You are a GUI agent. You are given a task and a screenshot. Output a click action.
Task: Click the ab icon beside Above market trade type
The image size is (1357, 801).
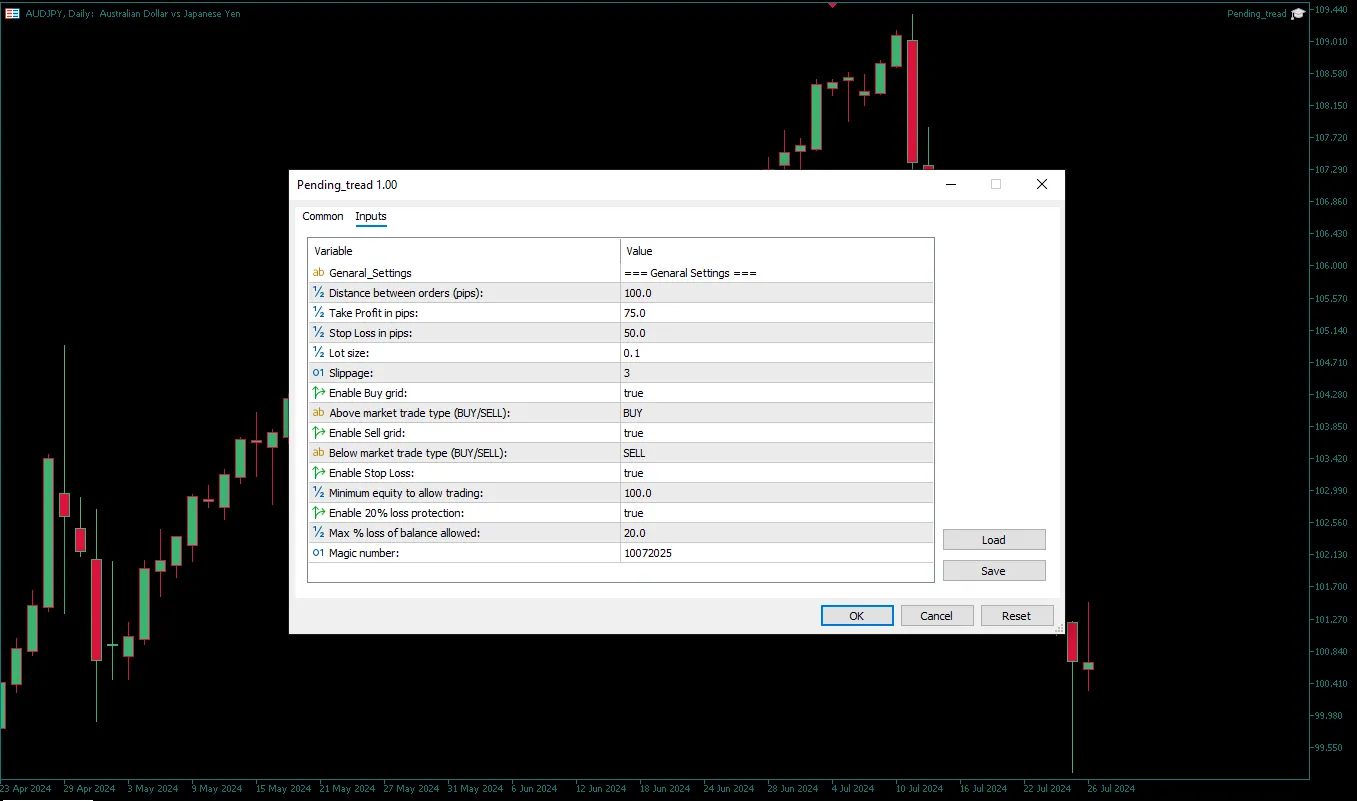click(x=318, y=412)
